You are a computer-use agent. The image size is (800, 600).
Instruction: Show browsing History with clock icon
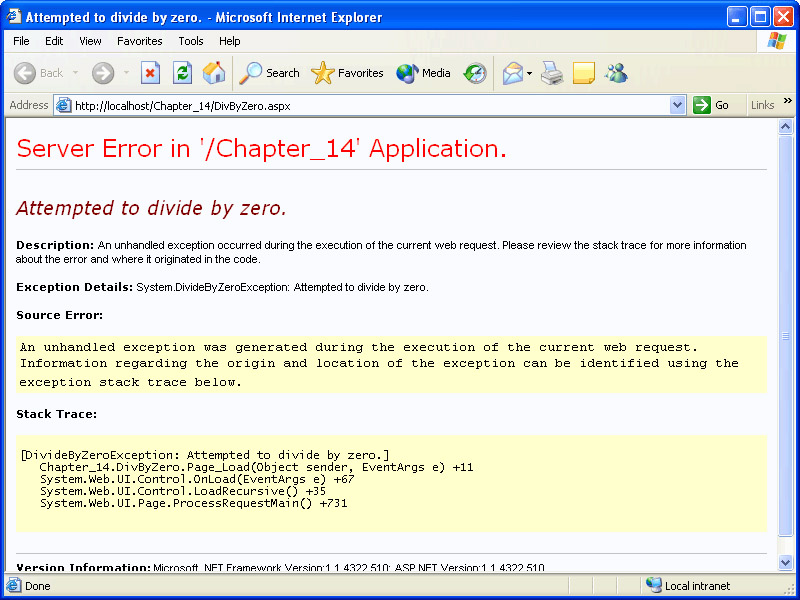point(475,73)
